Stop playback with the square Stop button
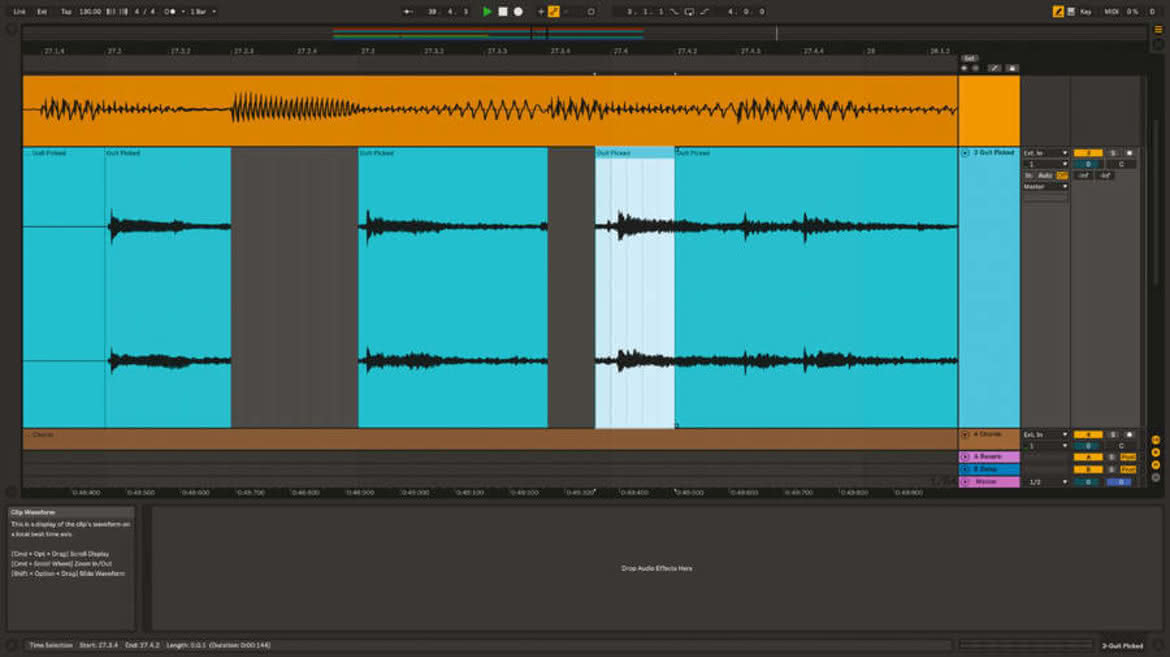Screen dimensions: 1170x657 tap(503, 11)
